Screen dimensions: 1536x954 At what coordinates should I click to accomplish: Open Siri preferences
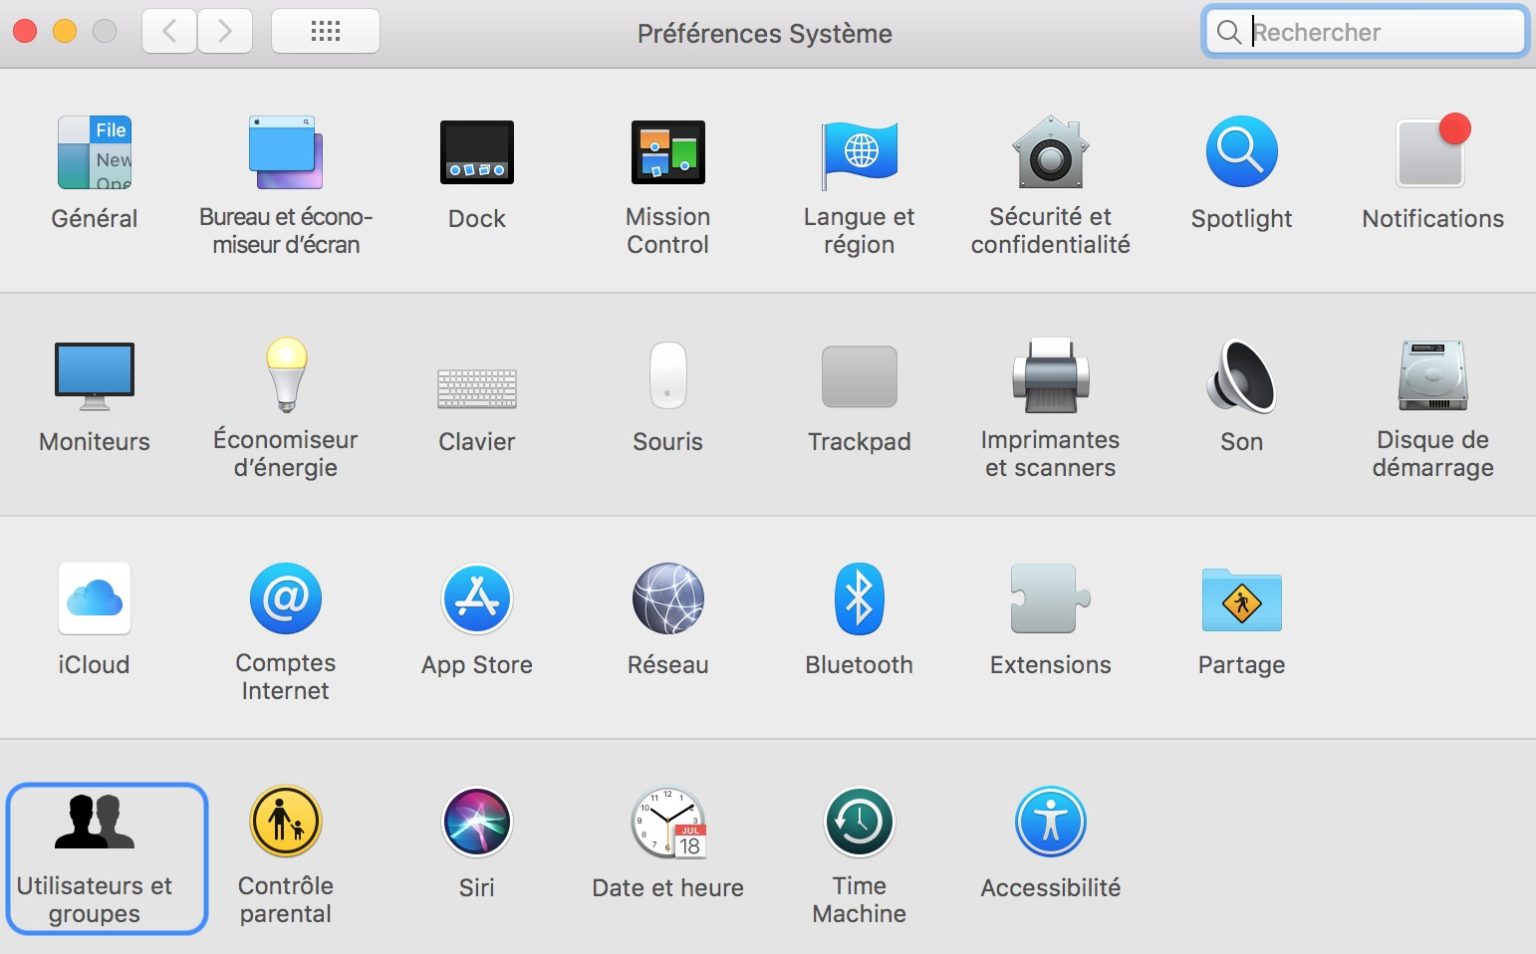coord(477,842)
